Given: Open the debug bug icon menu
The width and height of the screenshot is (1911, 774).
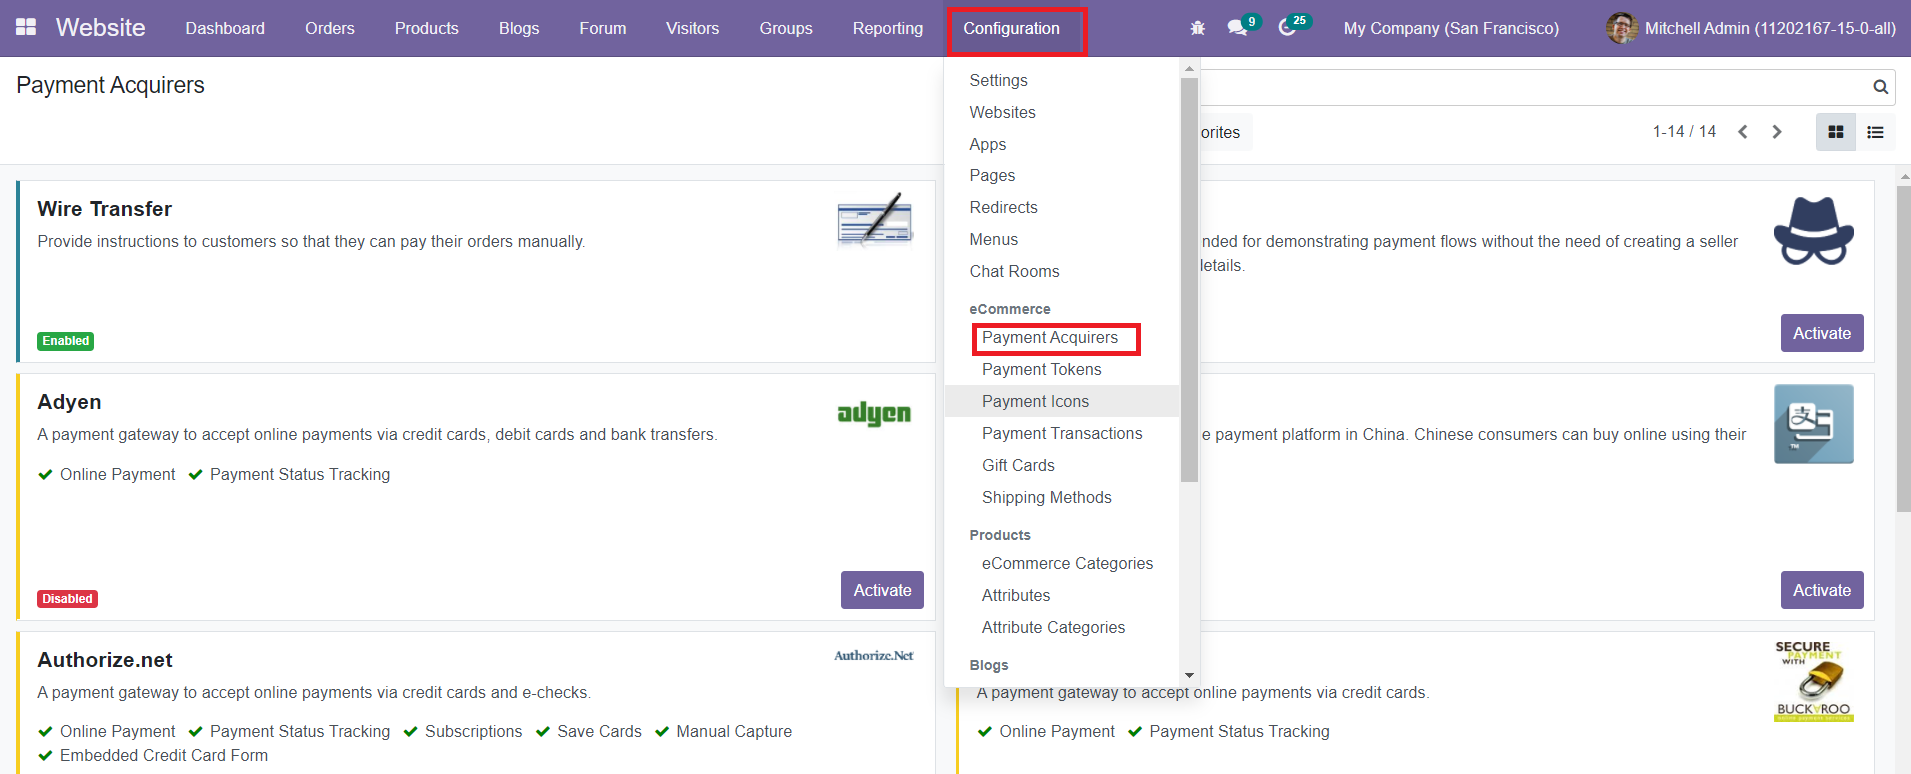Looking at the screenshot, I should pos(1198,28).
